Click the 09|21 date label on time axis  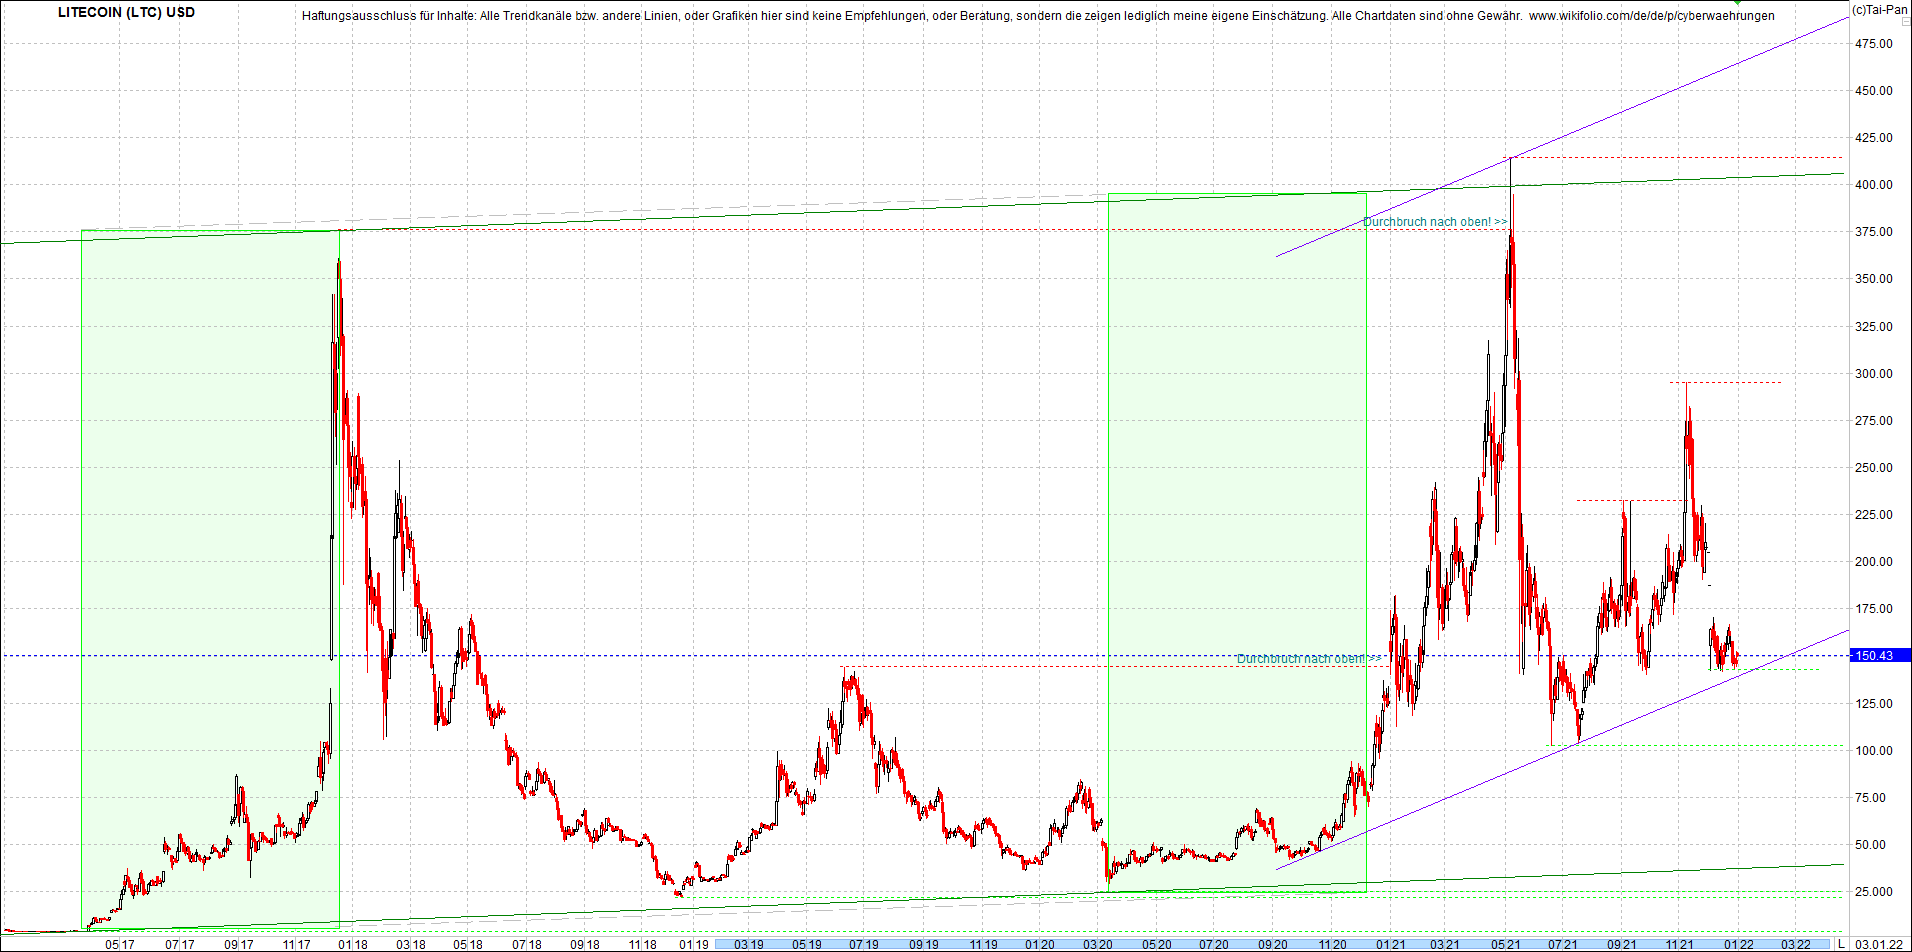[x=1621, y=944]
